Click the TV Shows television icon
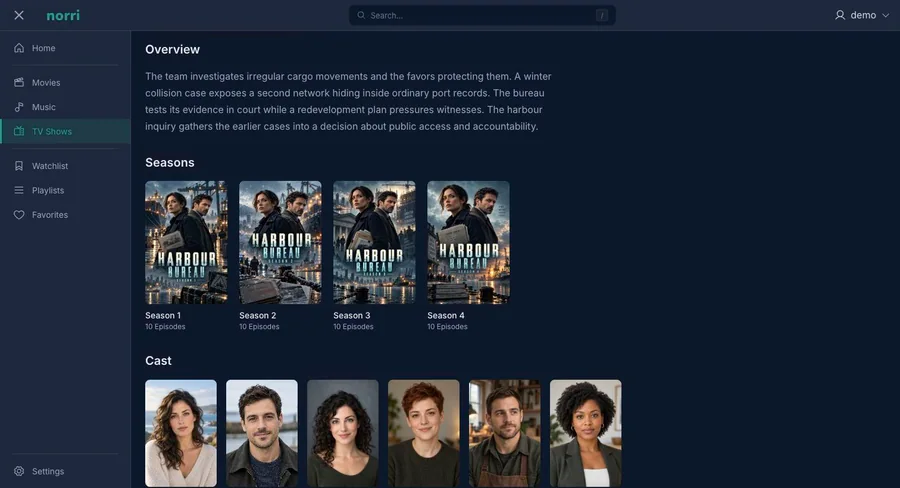This screenshot has width=900, height=488. point(19,131)
